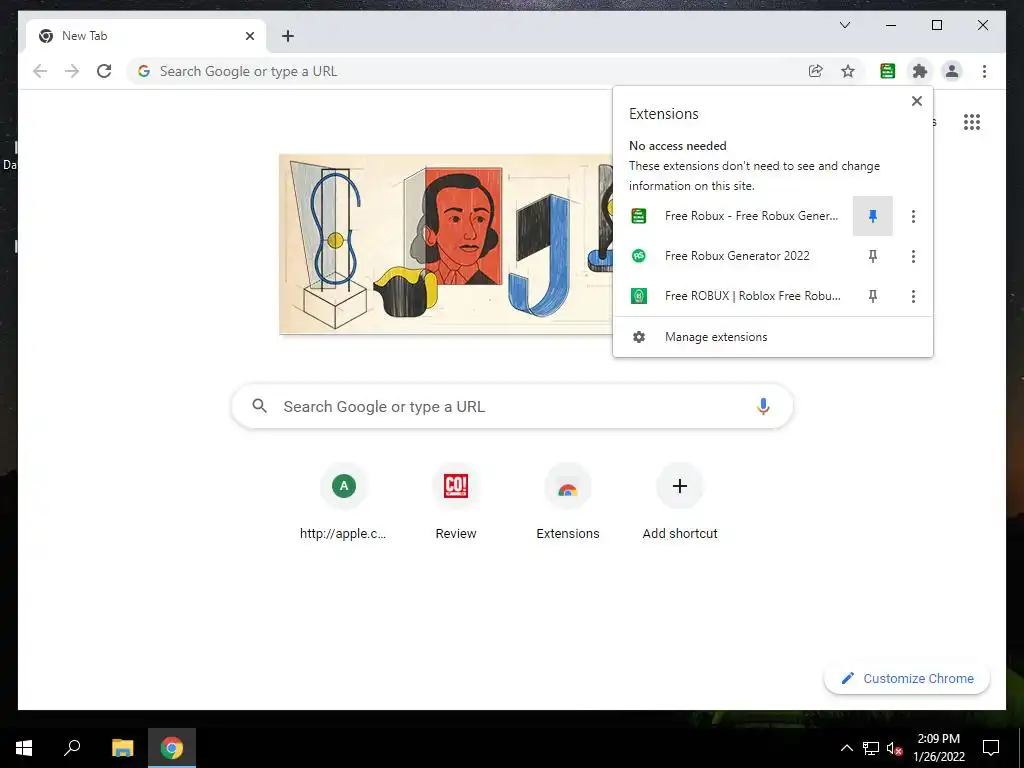1024x768 pixels.
Task: Close the New Tab tab
Action: tap(249, 36)
